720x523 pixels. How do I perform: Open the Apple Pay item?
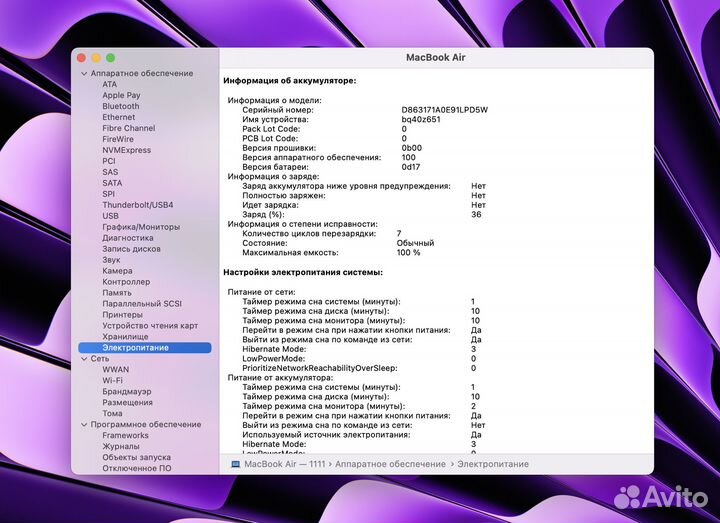point(121,95)
